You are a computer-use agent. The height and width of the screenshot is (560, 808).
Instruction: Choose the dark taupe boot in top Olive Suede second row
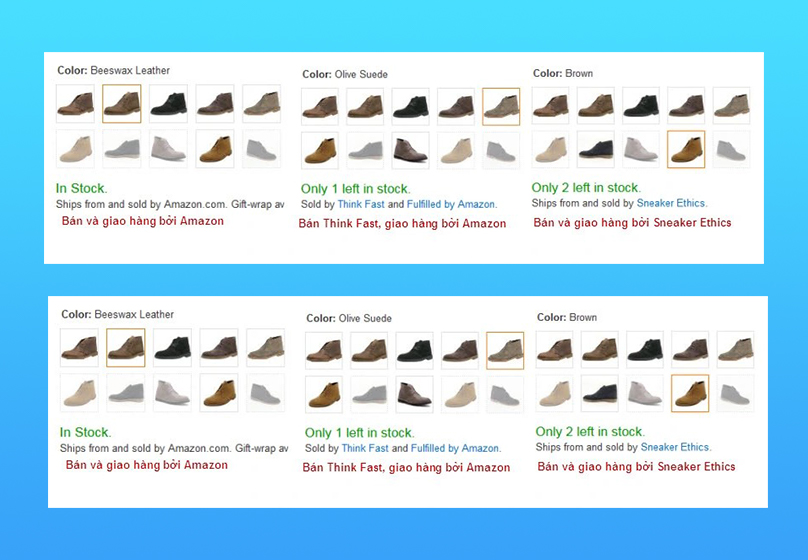[410, 150]
